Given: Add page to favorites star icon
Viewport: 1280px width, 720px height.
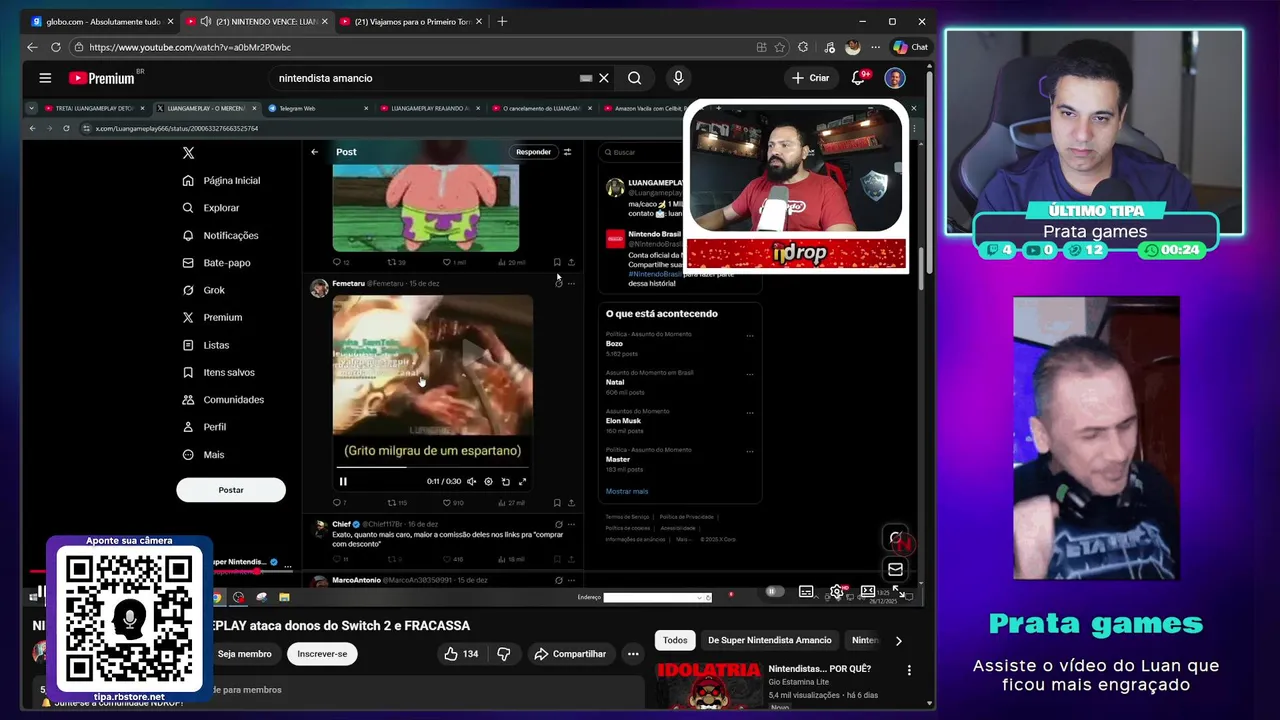Looking at the screenshot, I should click(780, 47).
